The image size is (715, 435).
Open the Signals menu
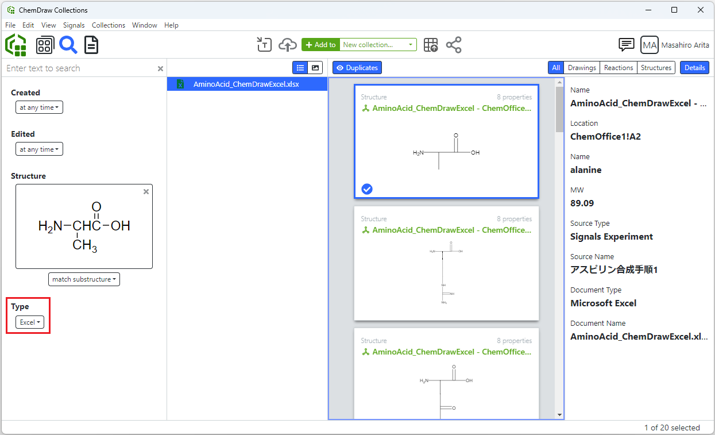[74, 25]
